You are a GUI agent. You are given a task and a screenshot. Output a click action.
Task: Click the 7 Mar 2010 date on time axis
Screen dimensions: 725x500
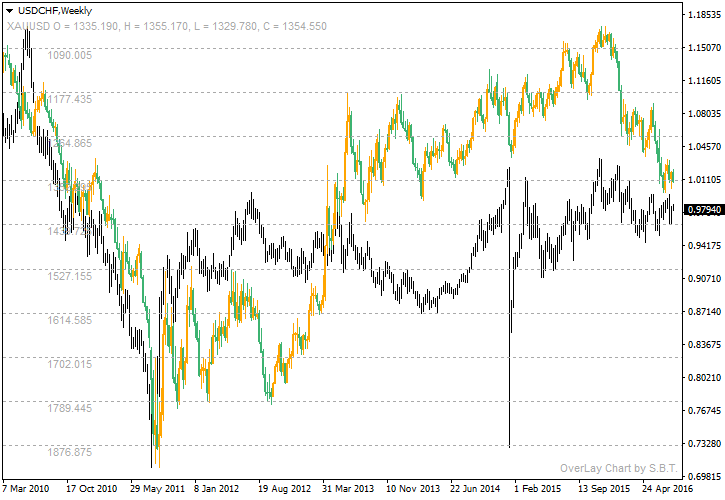(x=25, y=489)
